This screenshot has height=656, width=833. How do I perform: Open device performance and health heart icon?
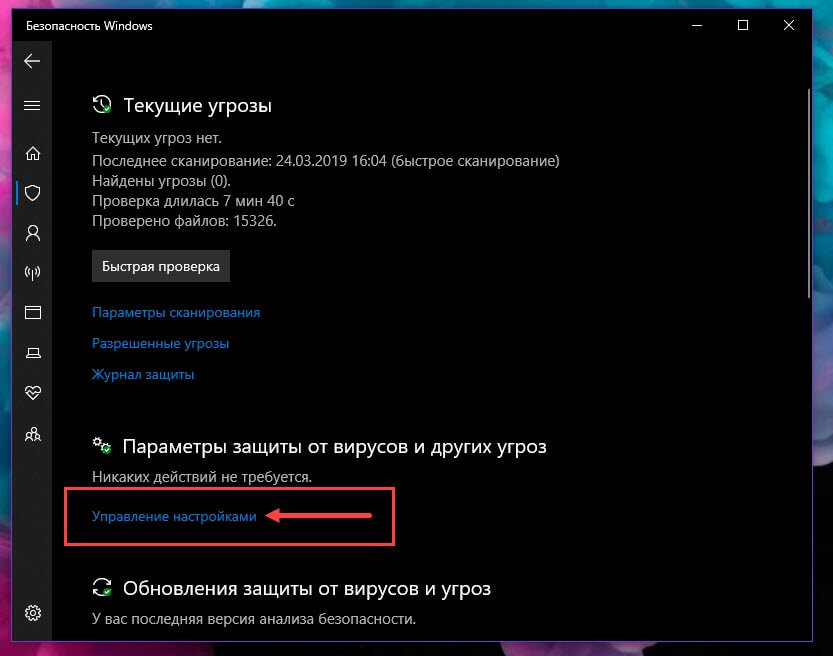[32, 393]
